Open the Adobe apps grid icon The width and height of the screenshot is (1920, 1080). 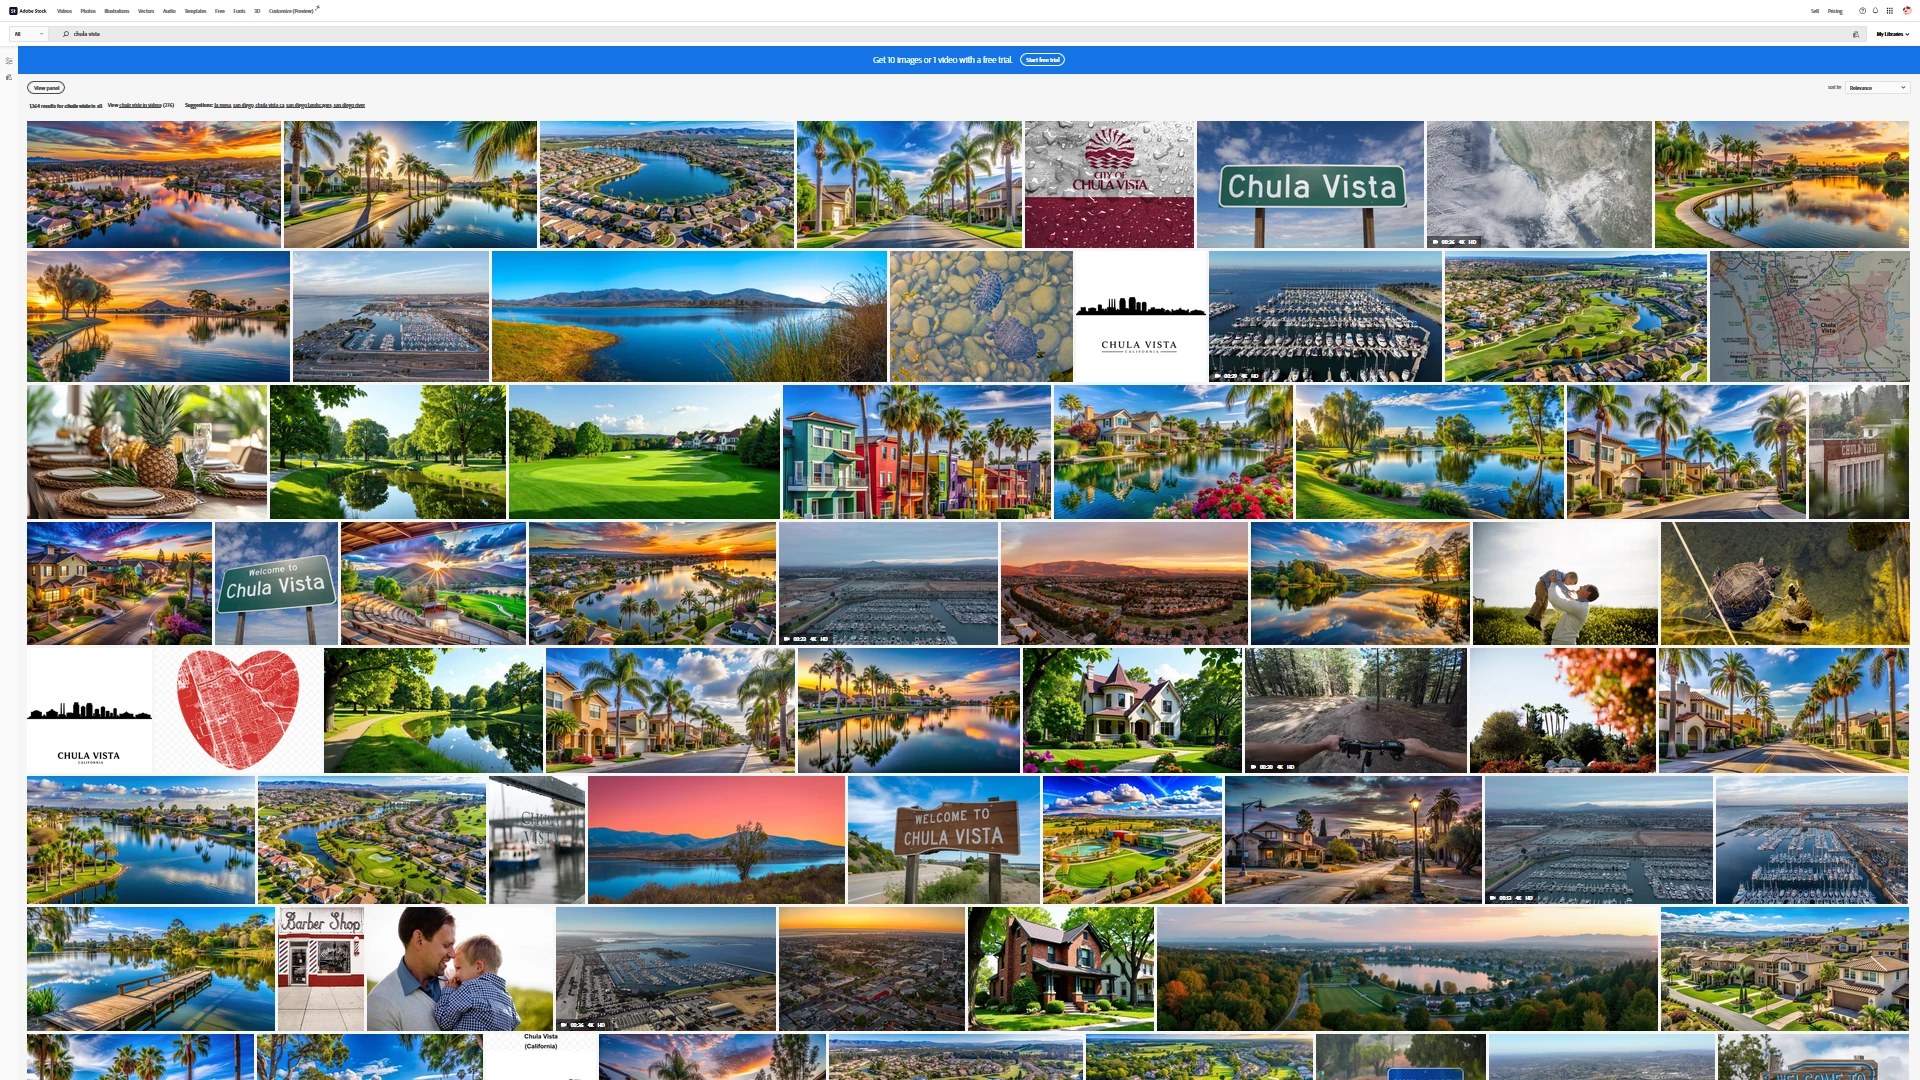tap(1888, 11)
